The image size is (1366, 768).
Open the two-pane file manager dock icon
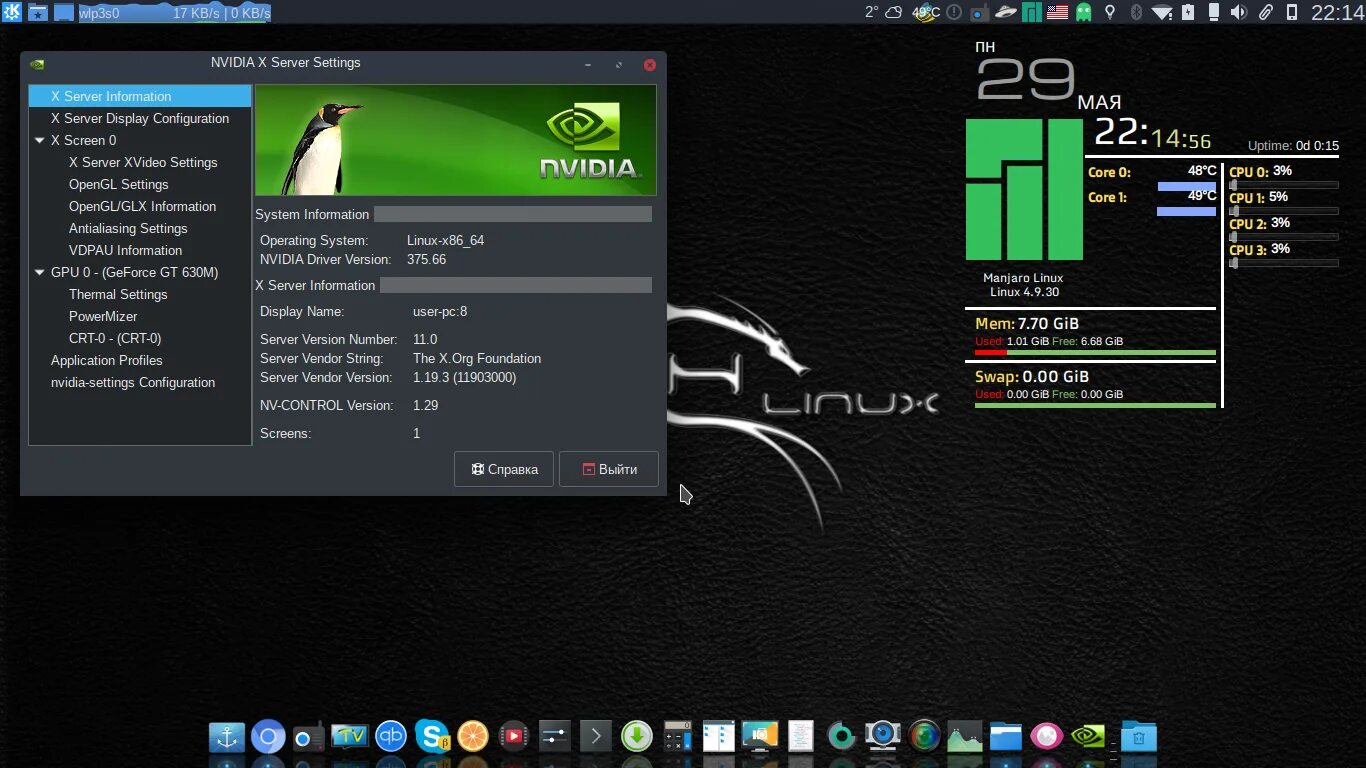coord(719,738)
